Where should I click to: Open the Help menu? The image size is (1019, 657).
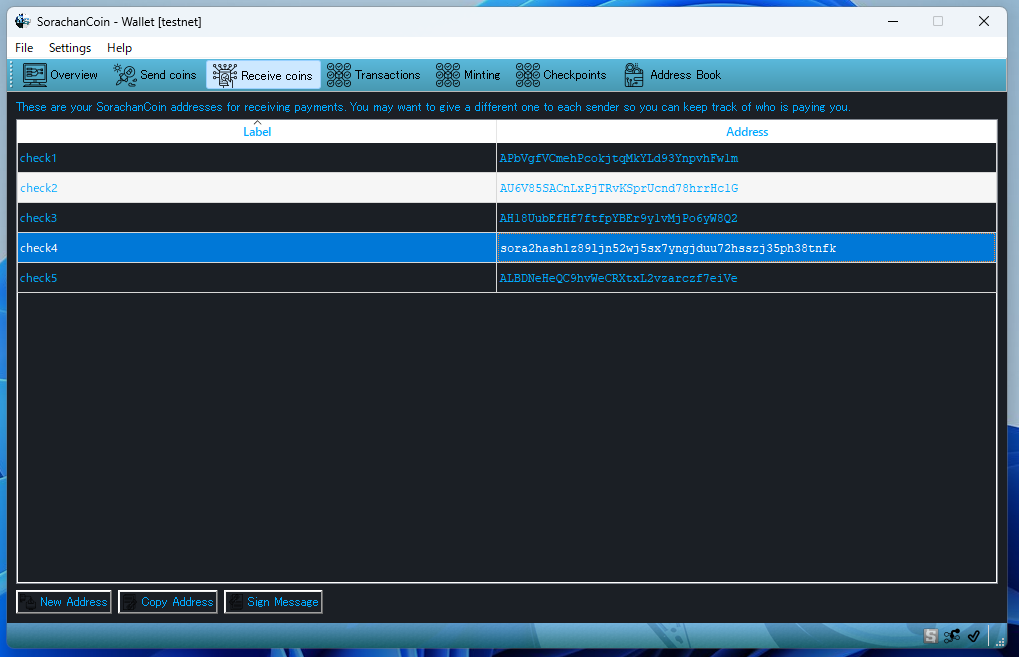click(119, 48)
